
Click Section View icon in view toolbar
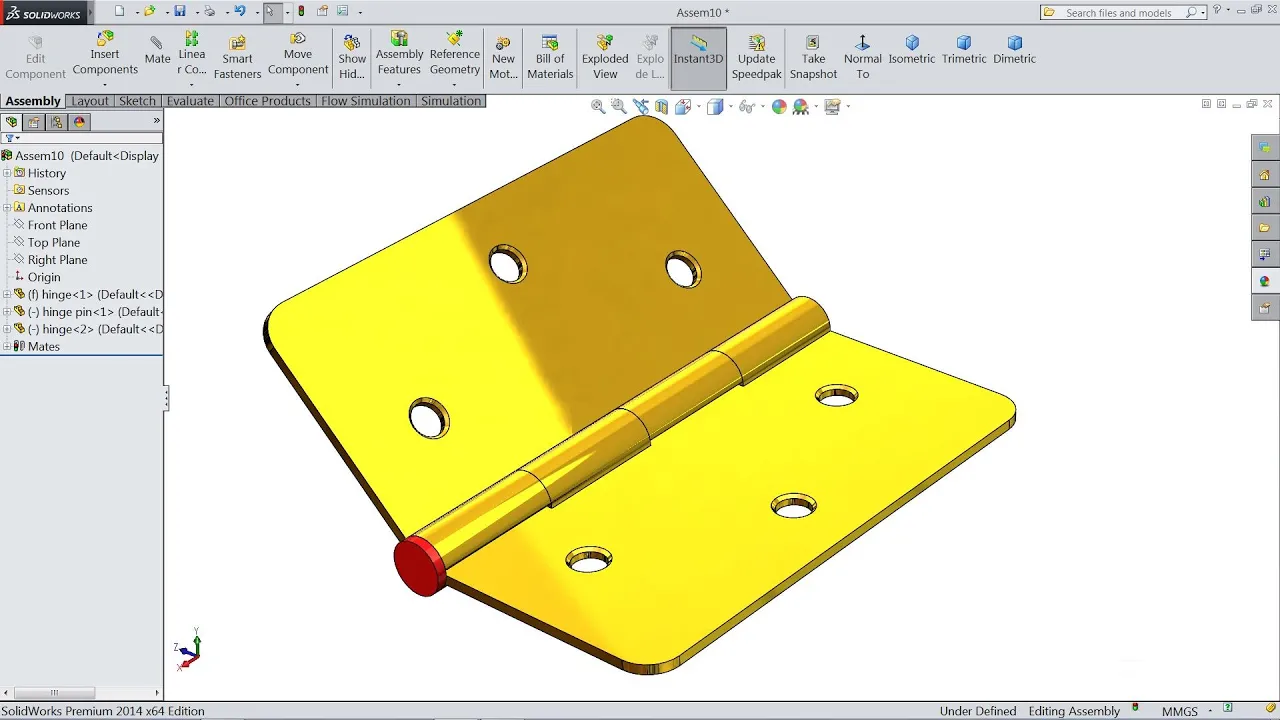point(662,106)
